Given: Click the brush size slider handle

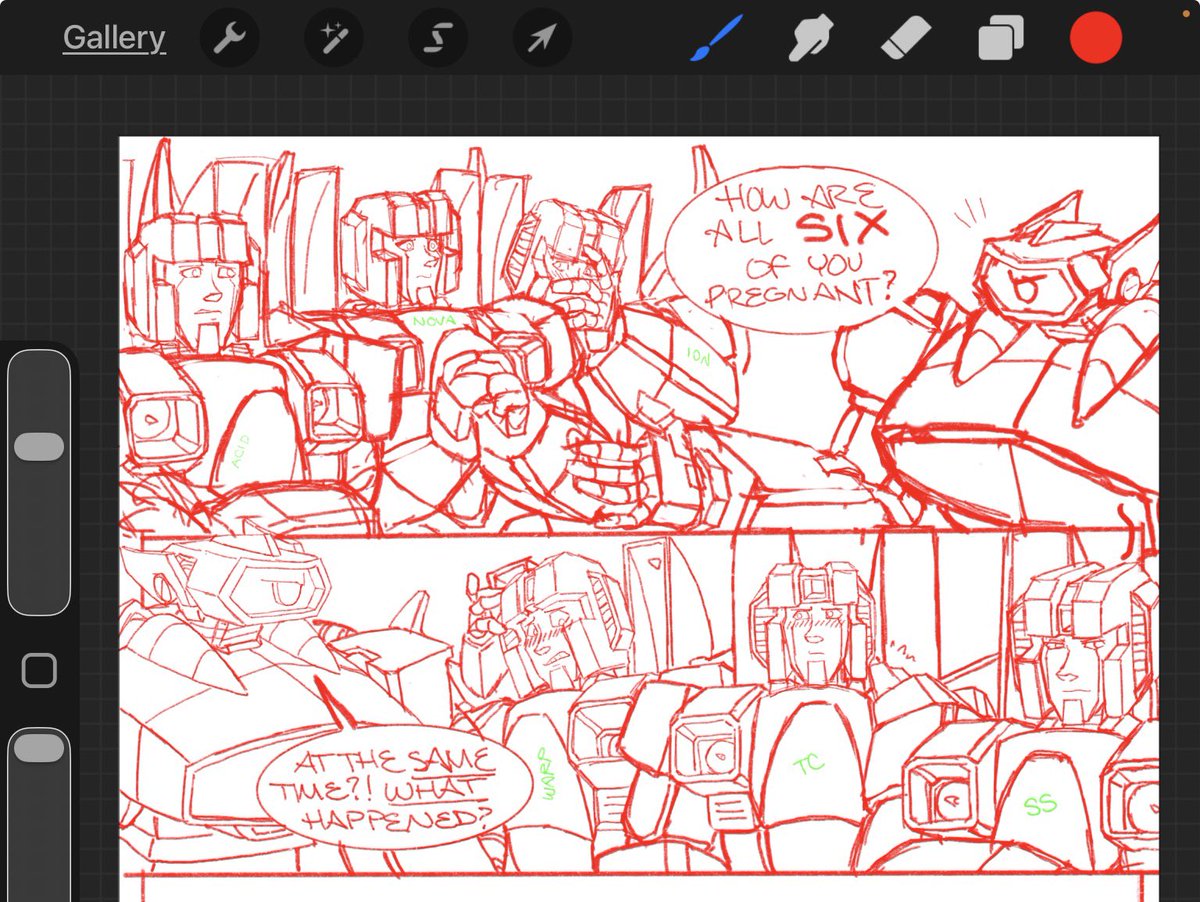Looking at the screenshot, I should click(39, 447).
